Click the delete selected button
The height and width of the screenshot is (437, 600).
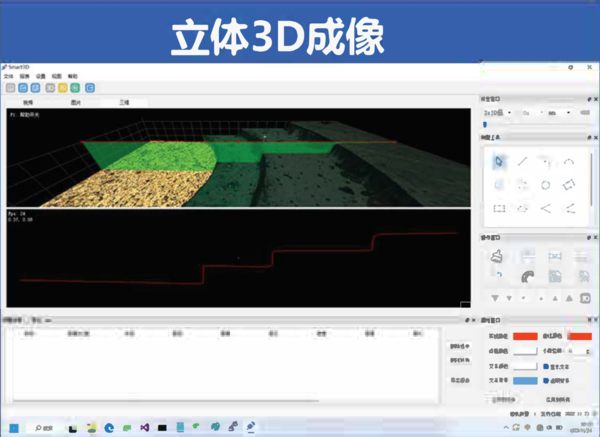click(460, 346)
